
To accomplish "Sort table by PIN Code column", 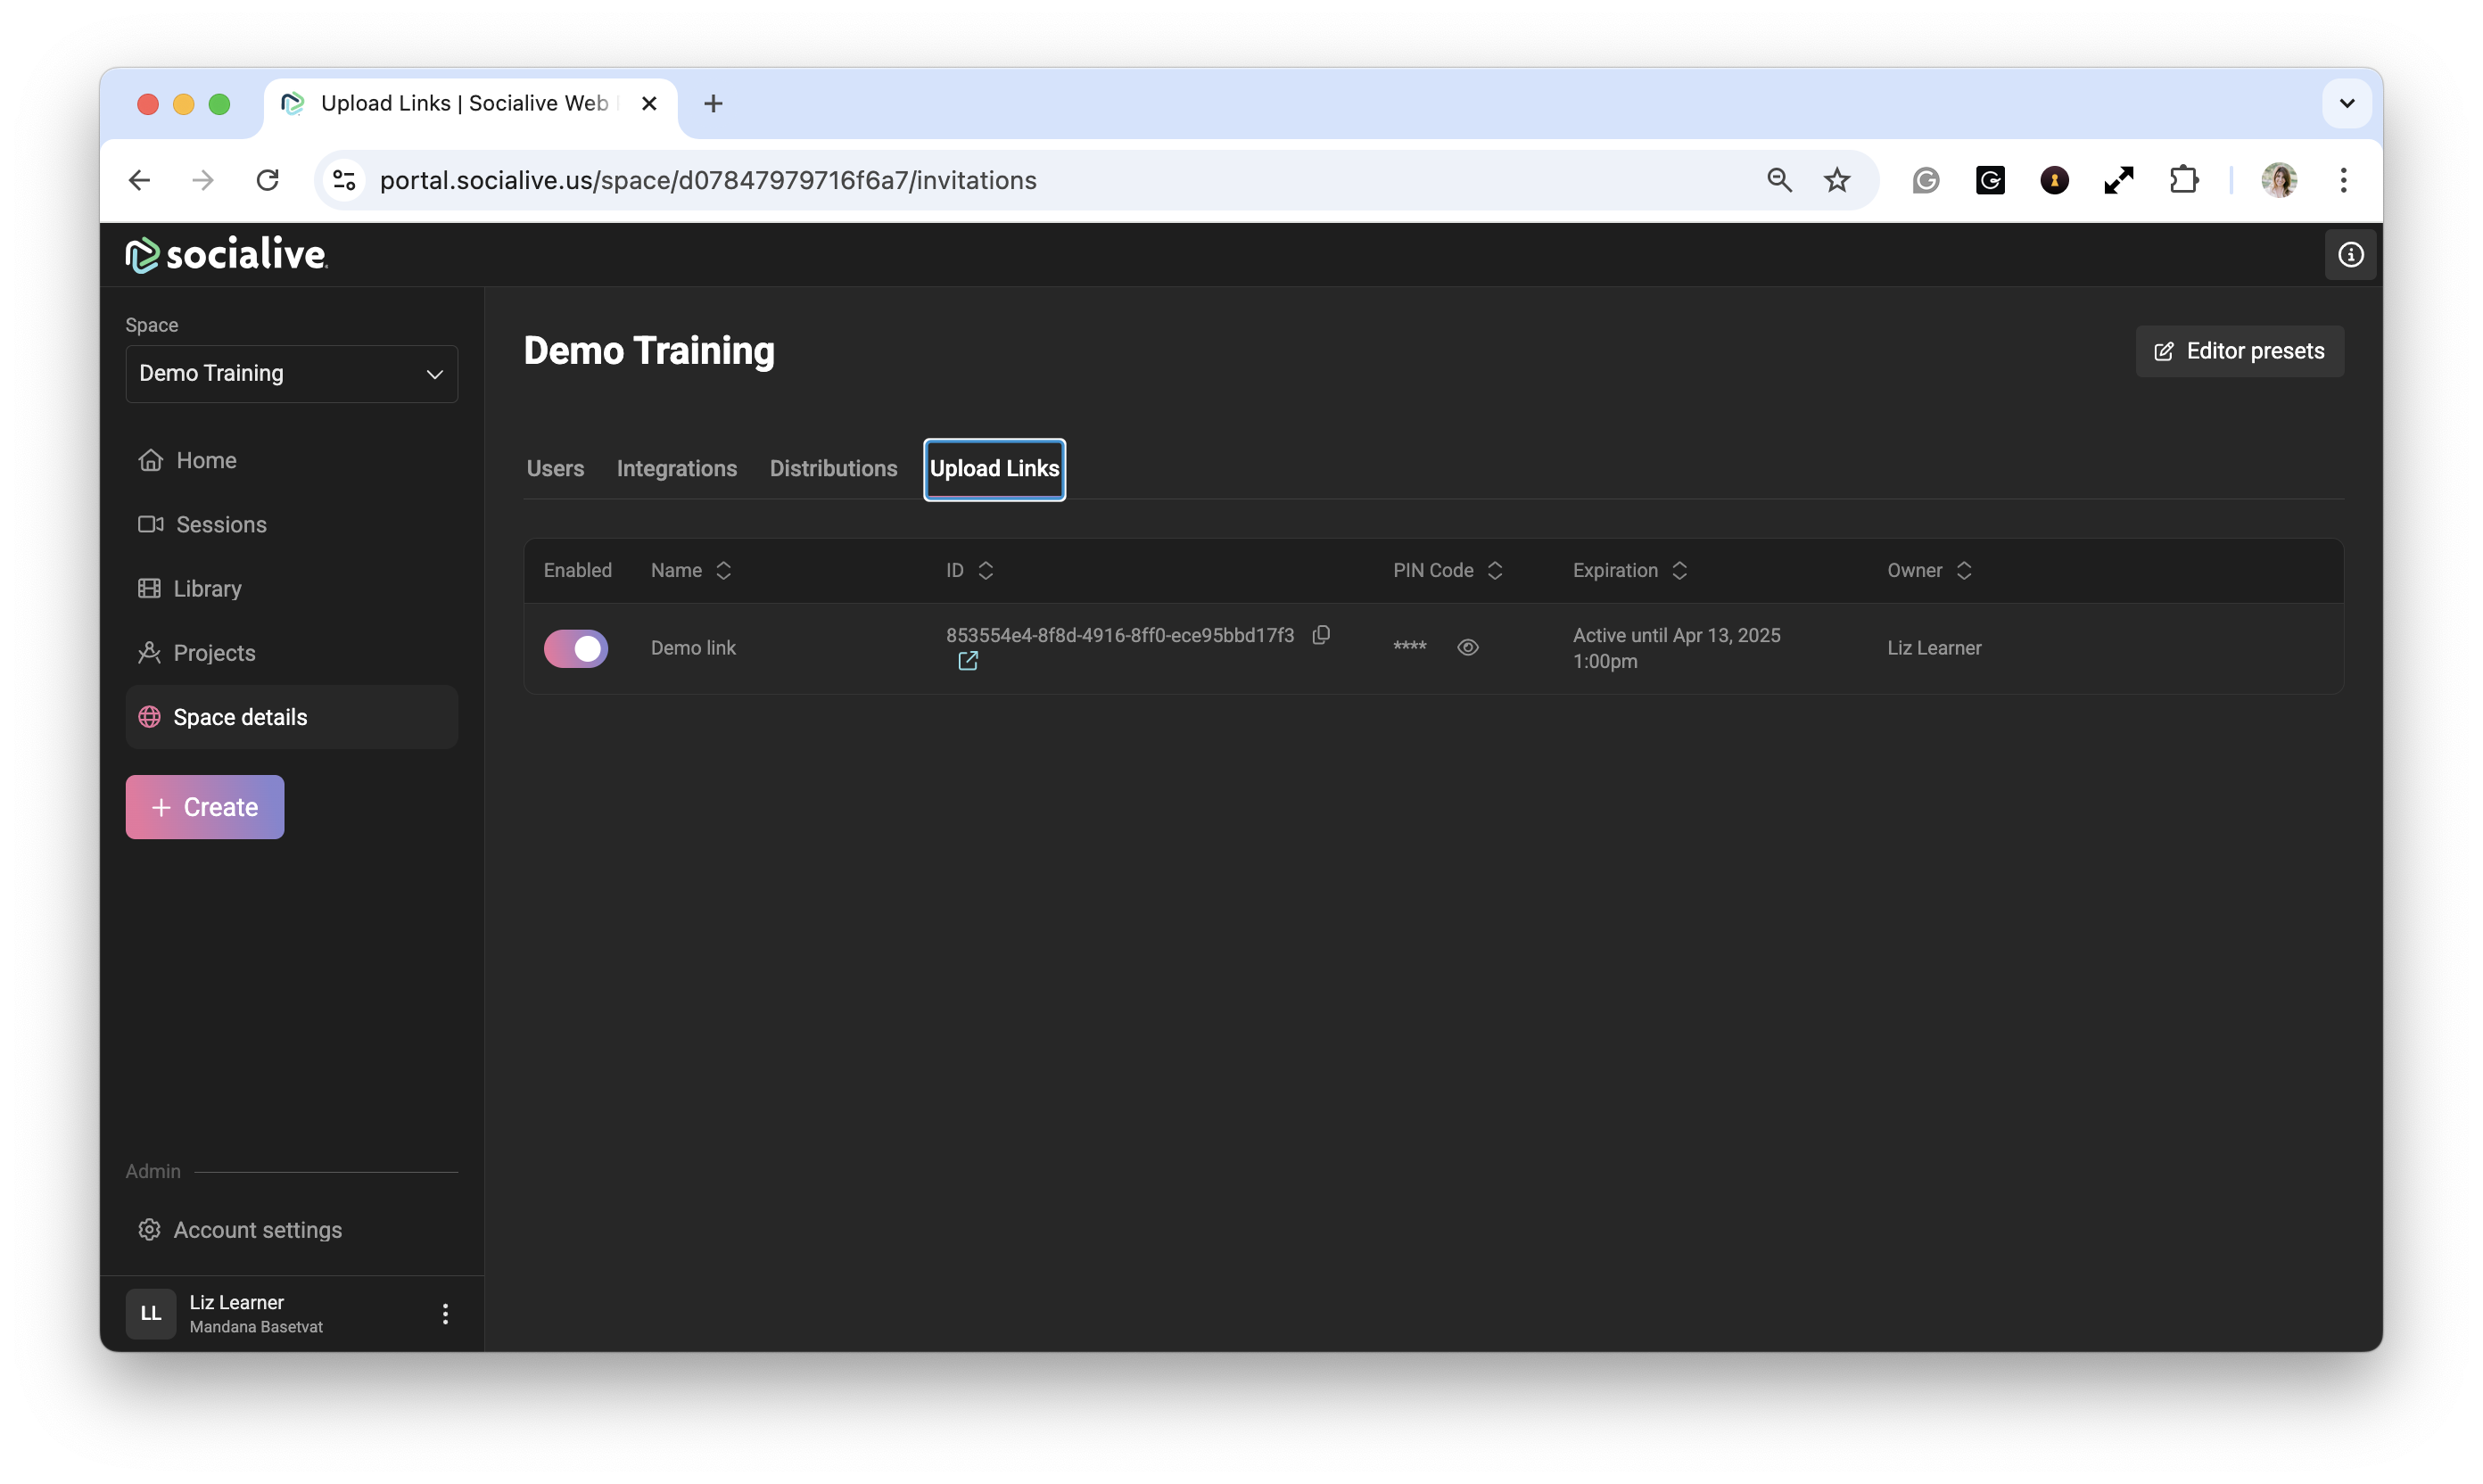I will (1447, 570).
